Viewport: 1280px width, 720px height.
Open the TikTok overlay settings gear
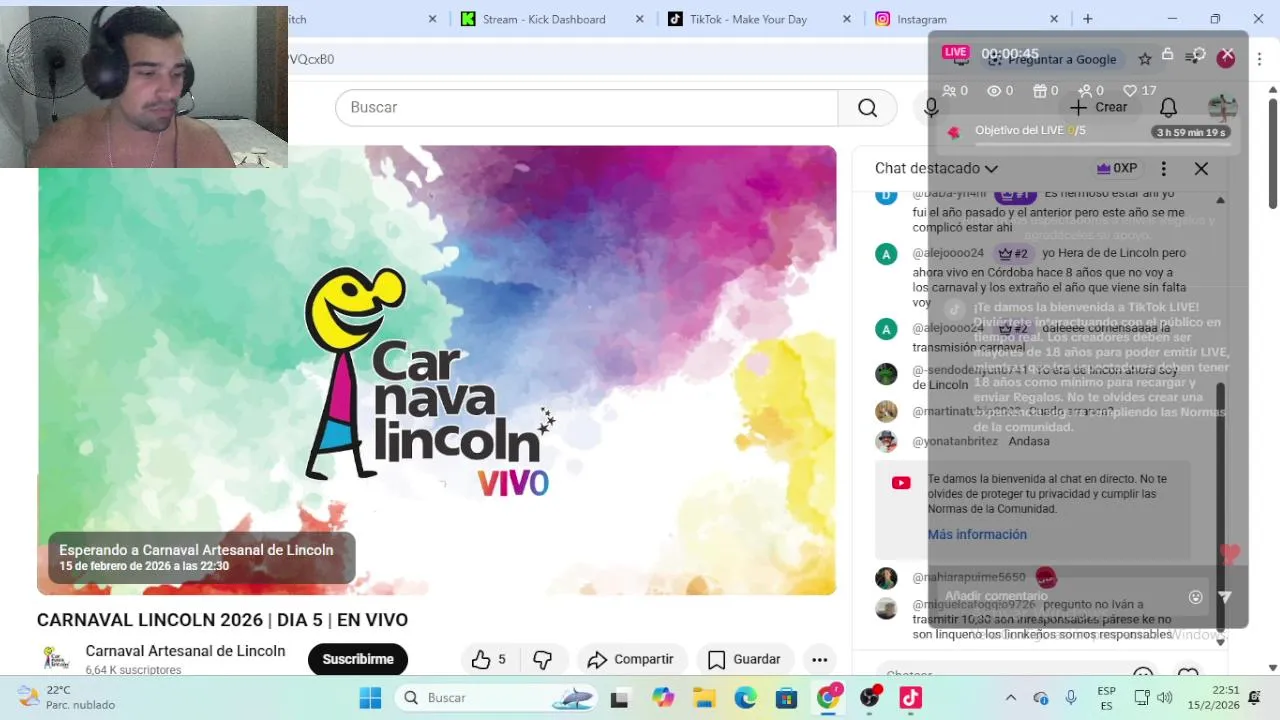click(1199, 54)
